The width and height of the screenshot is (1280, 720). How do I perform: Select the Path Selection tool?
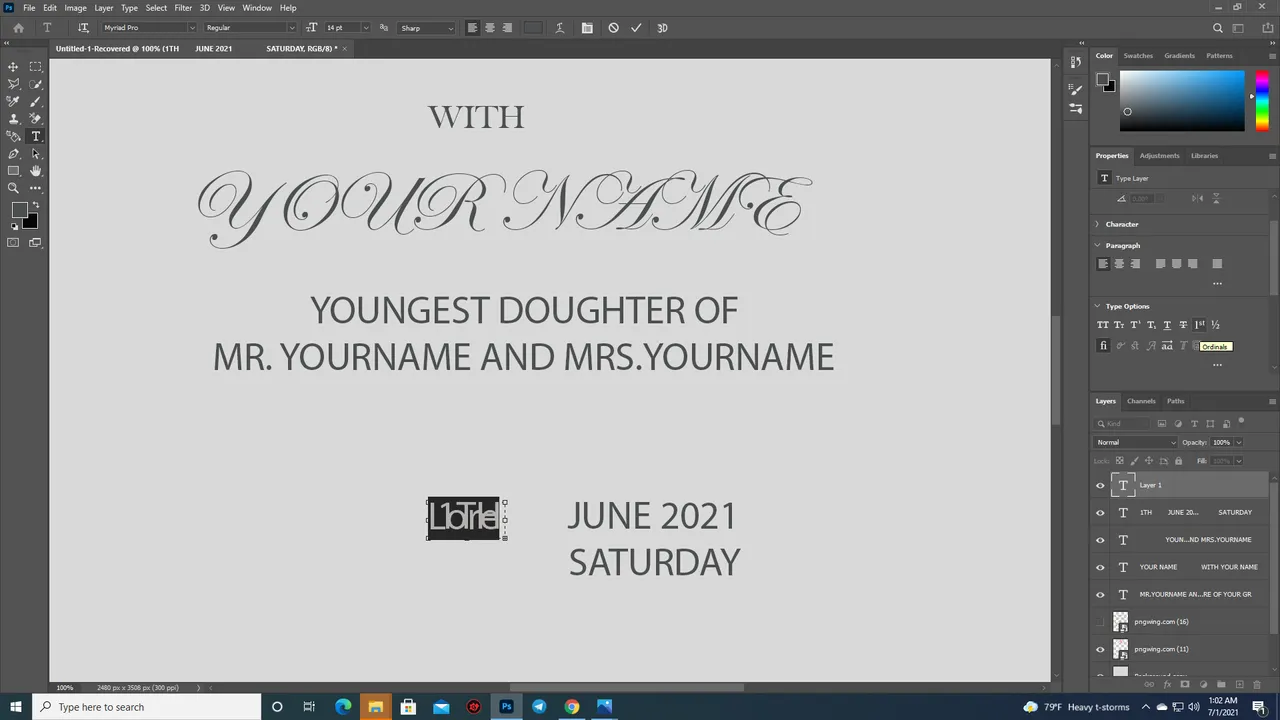[36, 154]
